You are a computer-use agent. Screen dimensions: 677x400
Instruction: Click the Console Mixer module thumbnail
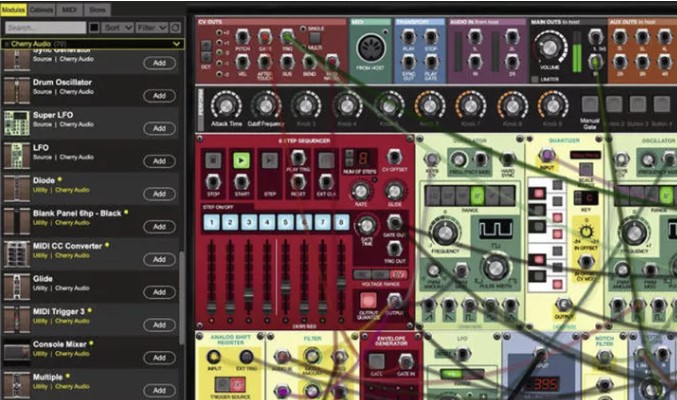[x=16, y=352]
